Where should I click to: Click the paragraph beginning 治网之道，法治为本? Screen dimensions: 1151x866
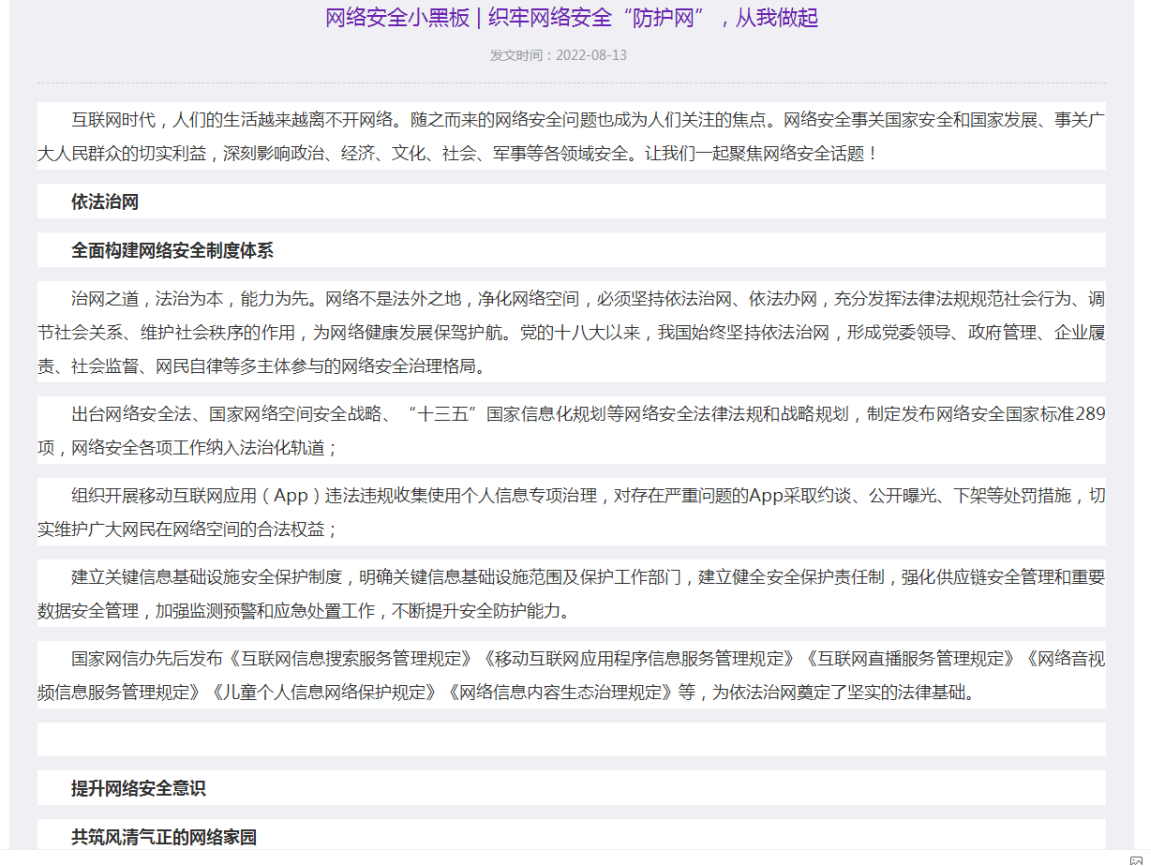pyautogui.click(x=571, y=333)
